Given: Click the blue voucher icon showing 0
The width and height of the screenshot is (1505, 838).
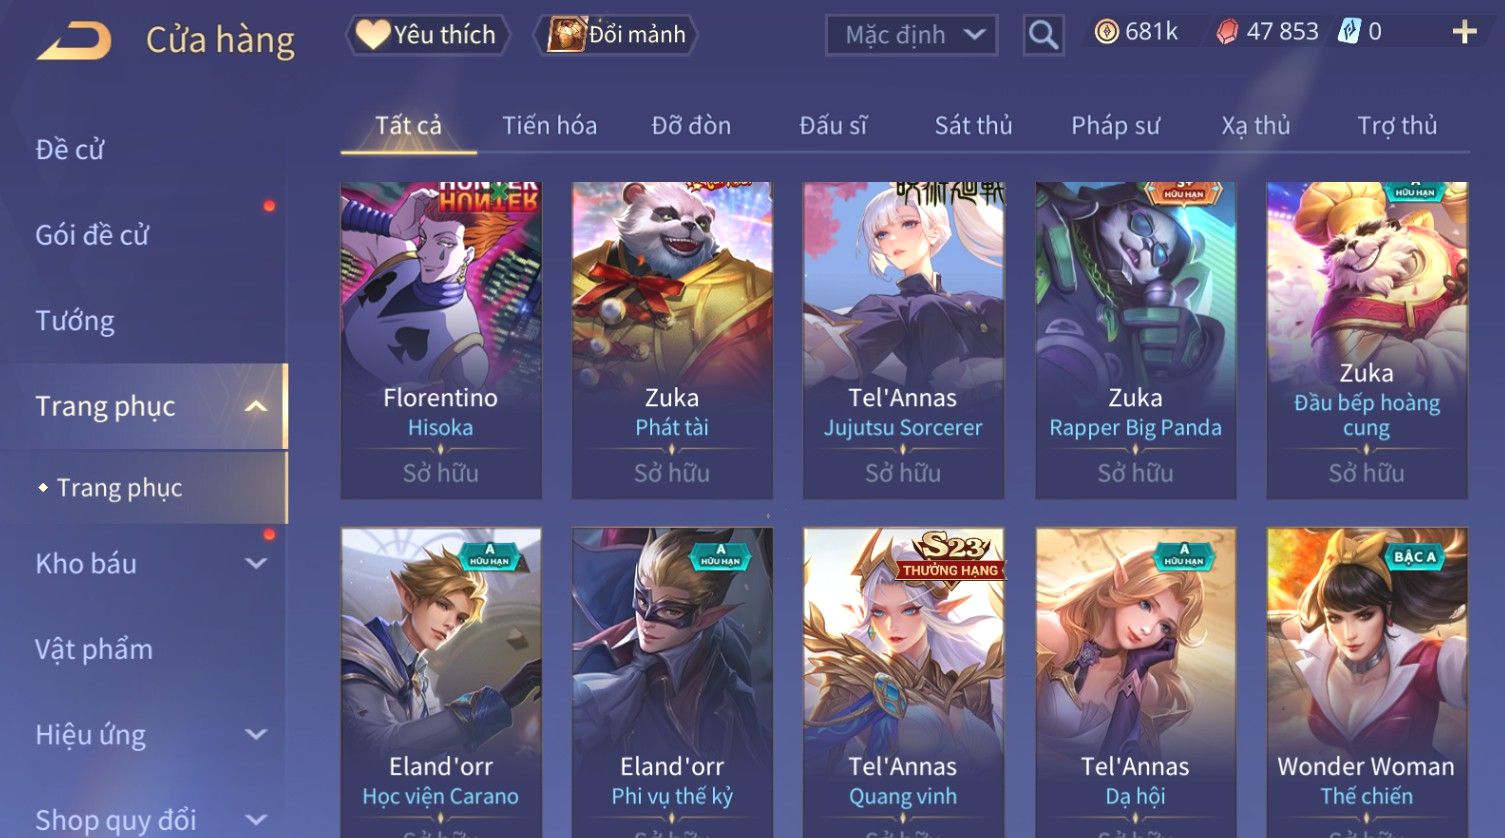Looking at the screenshot, I should 1349,32.
